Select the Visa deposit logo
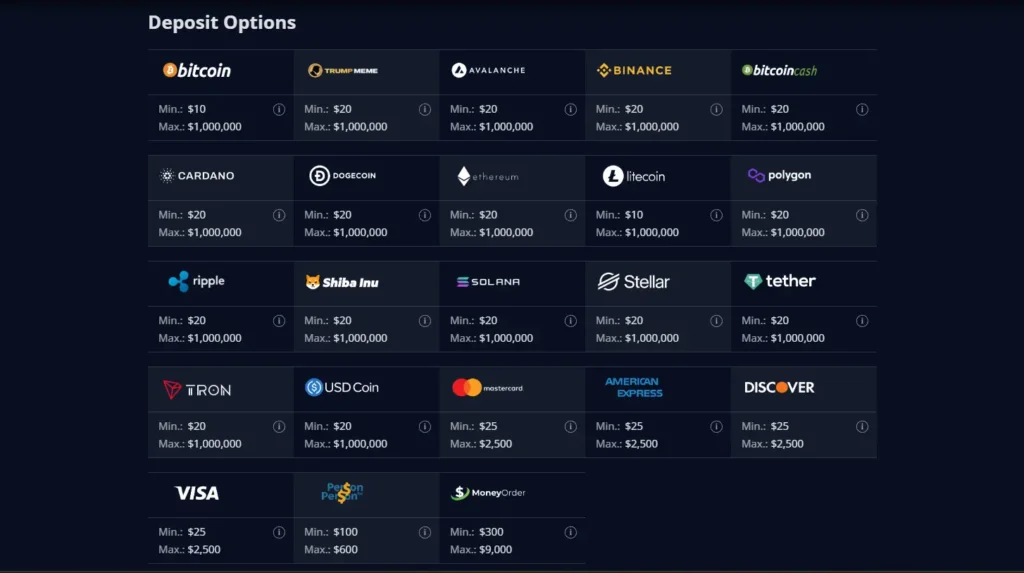Image resolution: width=1024 pixels, height=573 pixels. click(x=197, y=493)
